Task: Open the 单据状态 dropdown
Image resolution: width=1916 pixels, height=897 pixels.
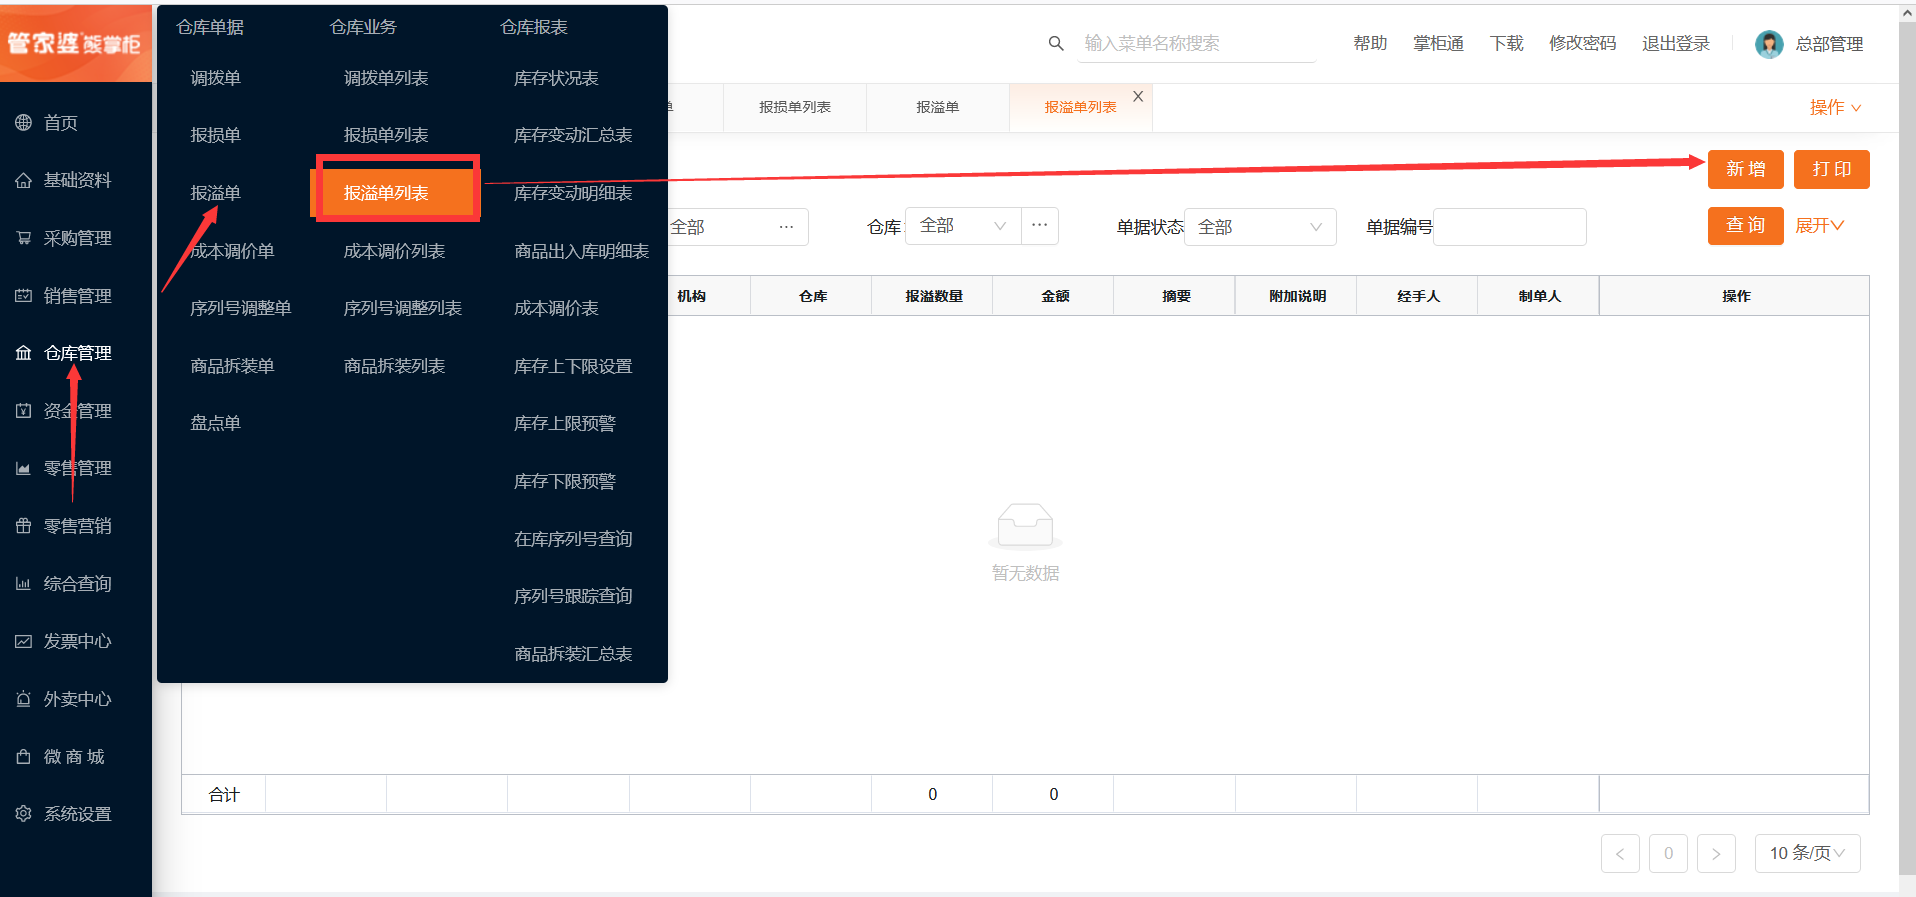Action: [1260, 227]
